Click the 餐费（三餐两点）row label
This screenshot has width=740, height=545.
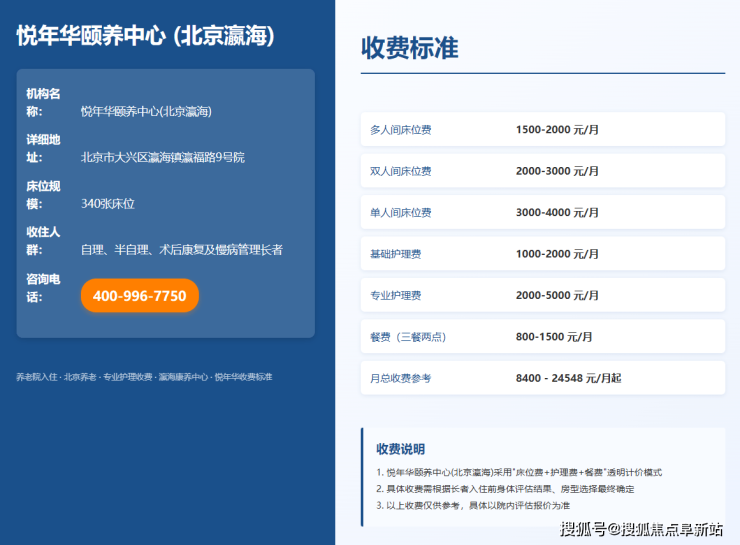point(408,337)
